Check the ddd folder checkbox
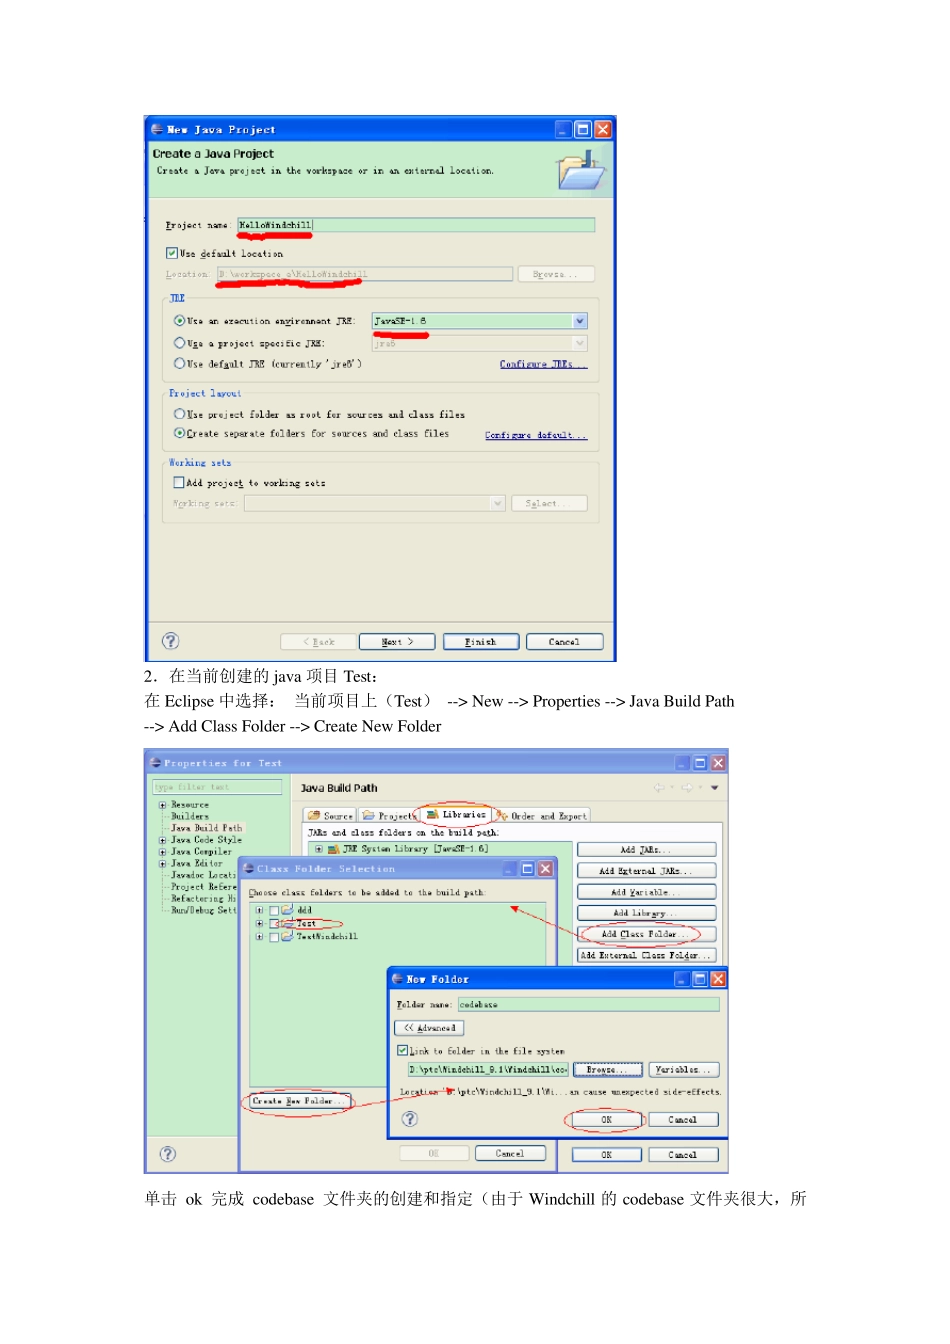 pyautogui.click(x=274, y=910)
